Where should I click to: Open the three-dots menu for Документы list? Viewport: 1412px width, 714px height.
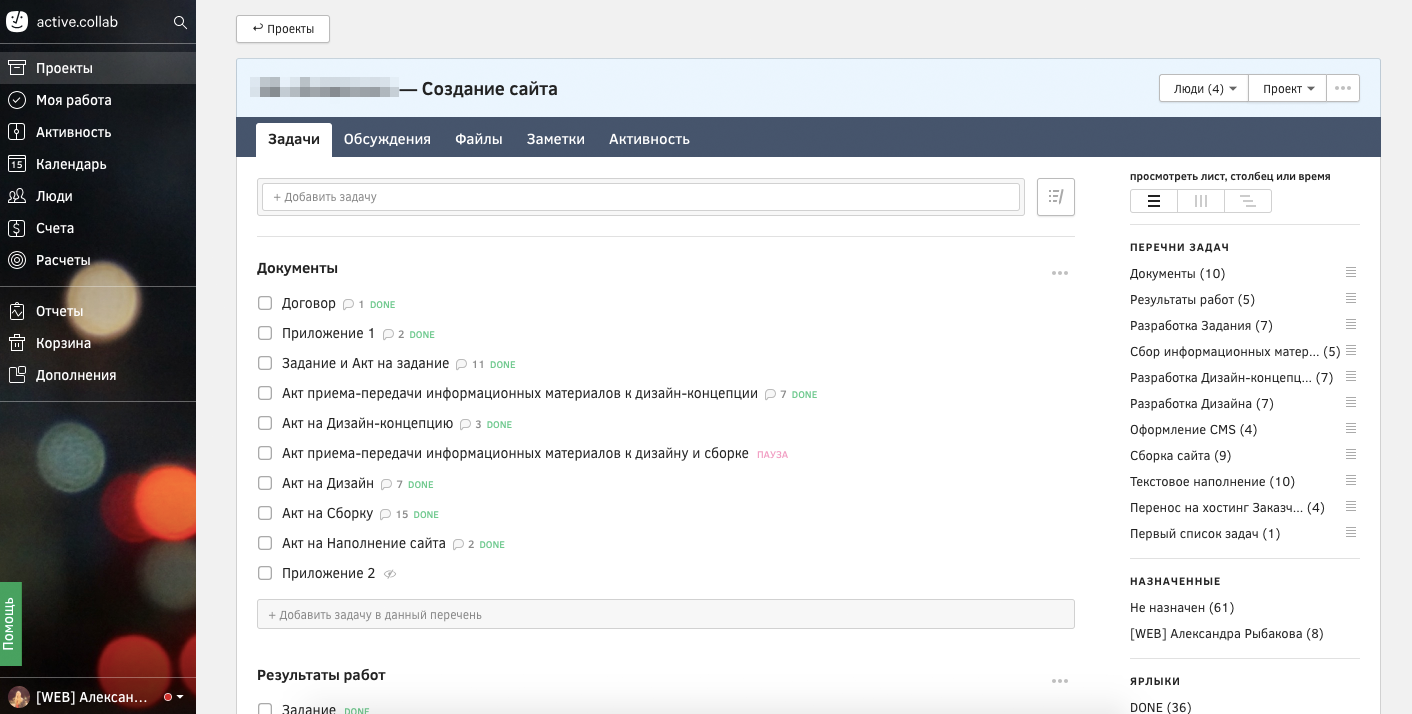pyautogui.click(x=1060, y=273)
